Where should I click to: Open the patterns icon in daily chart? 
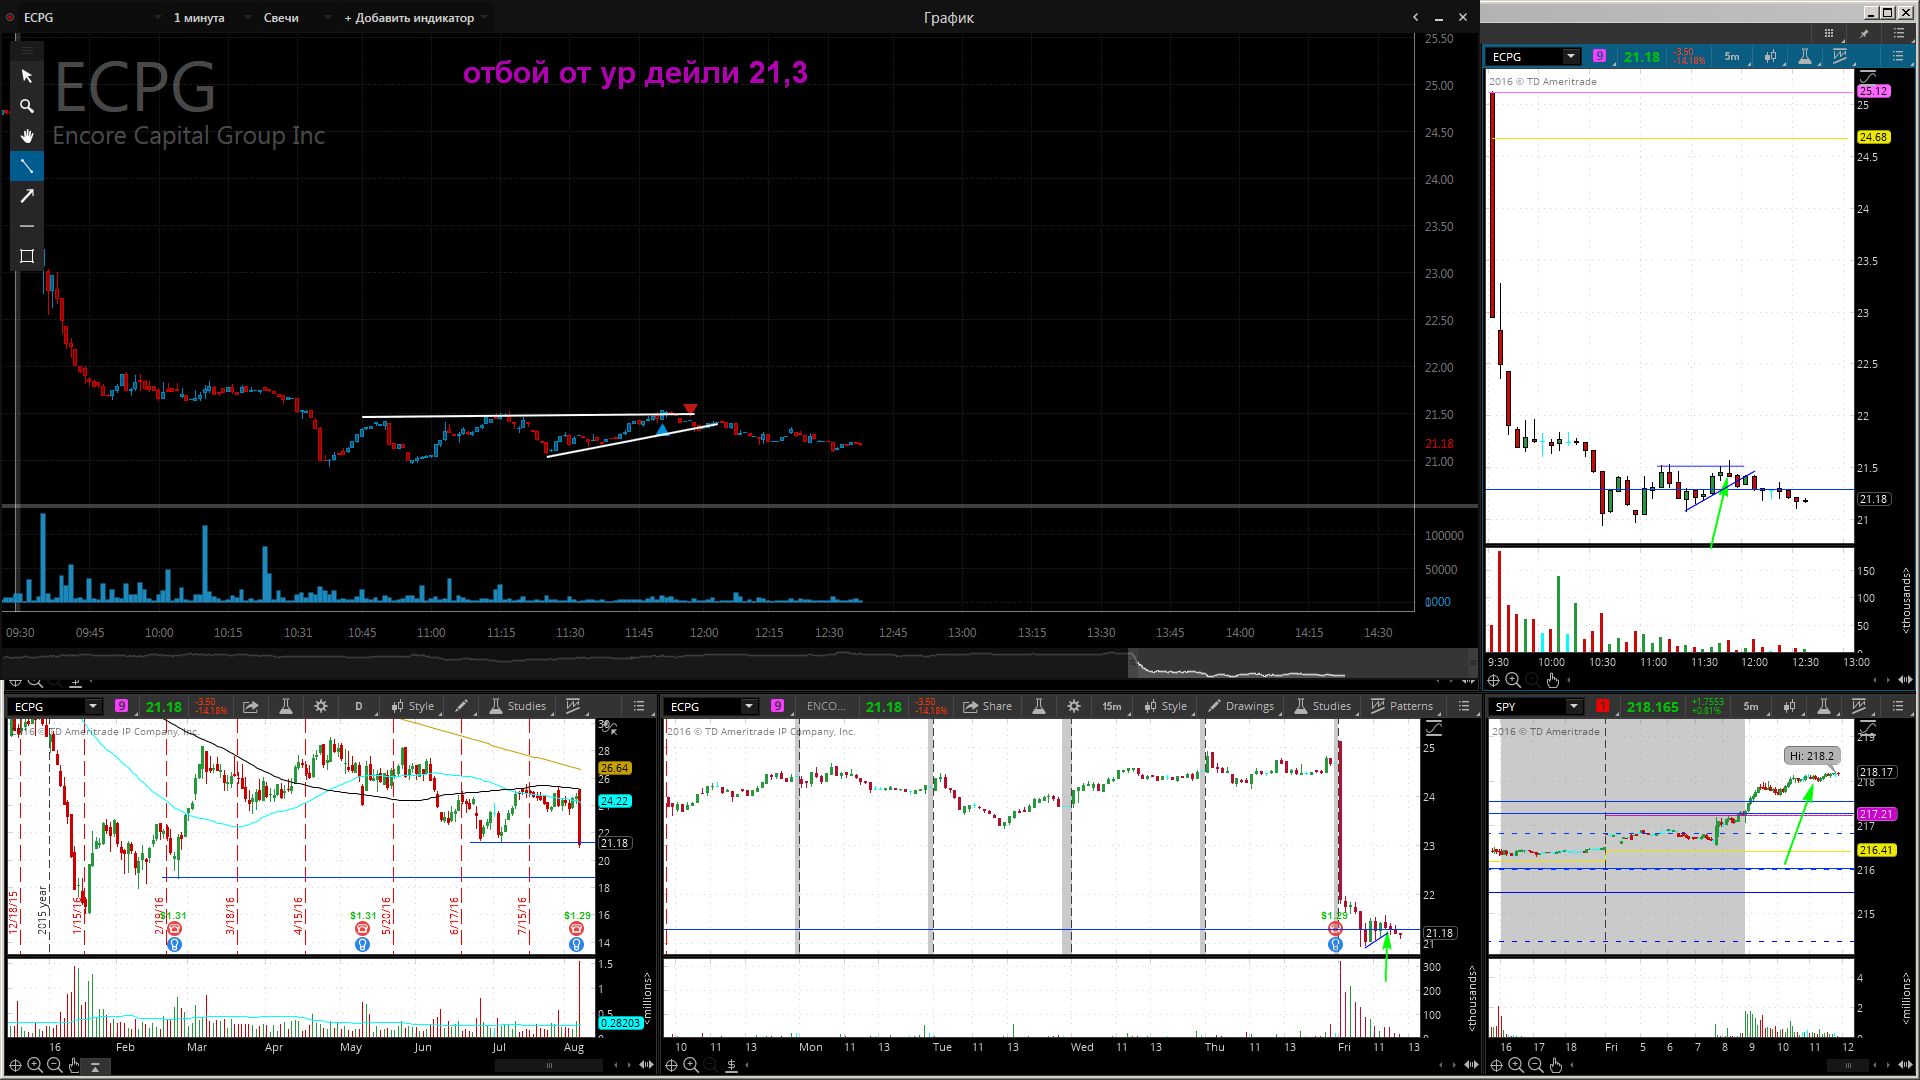[574, 706]
